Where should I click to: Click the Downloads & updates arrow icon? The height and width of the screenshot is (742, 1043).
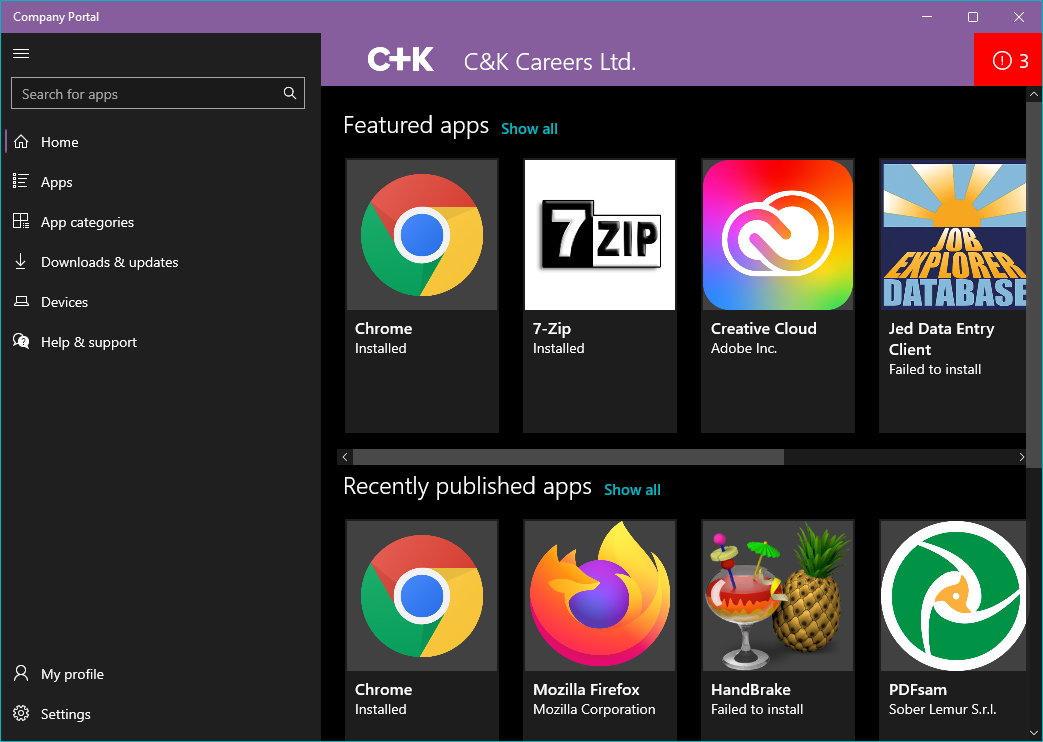pyautogui.click(x=21, y=261)
